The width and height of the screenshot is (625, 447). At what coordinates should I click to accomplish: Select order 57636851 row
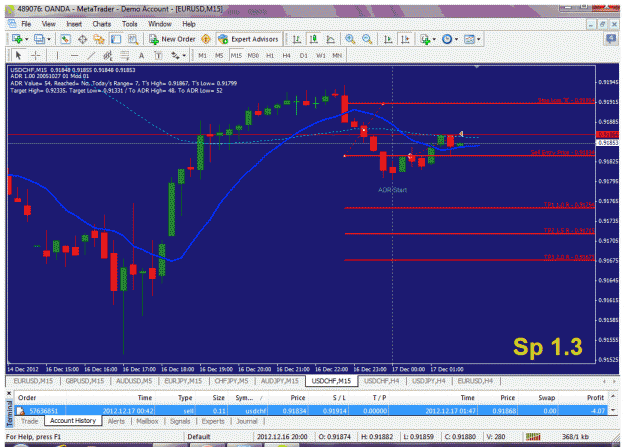[311, 411]
